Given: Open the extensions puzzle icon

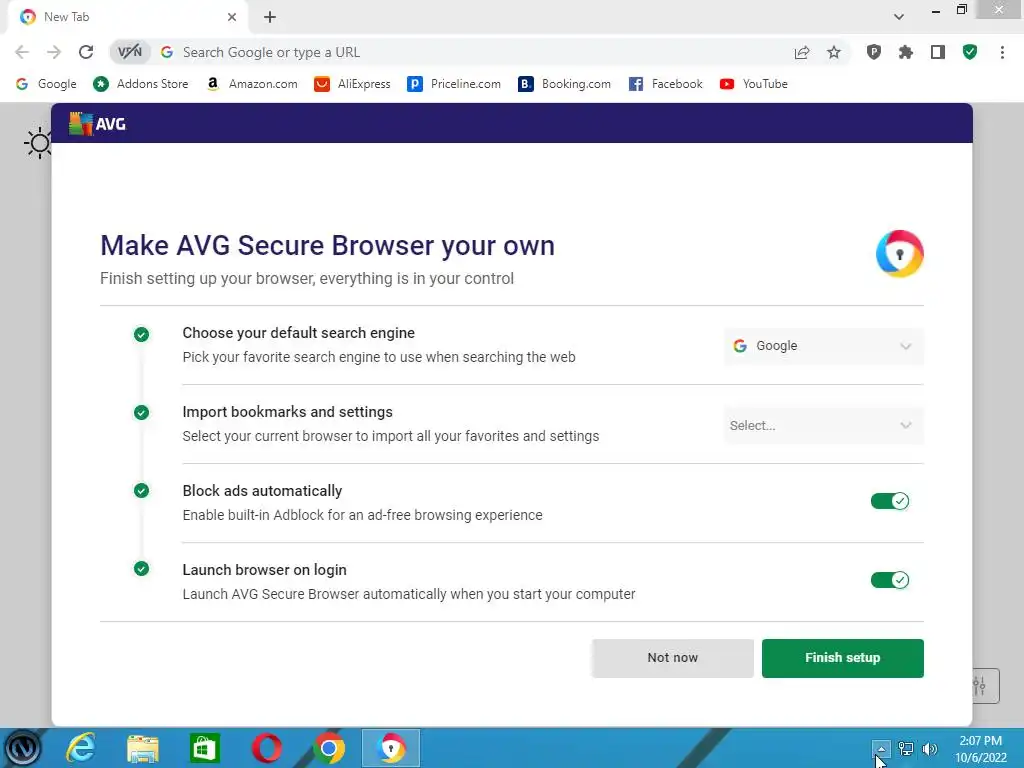Looking at the screenshot, I should tap(906, 52).
